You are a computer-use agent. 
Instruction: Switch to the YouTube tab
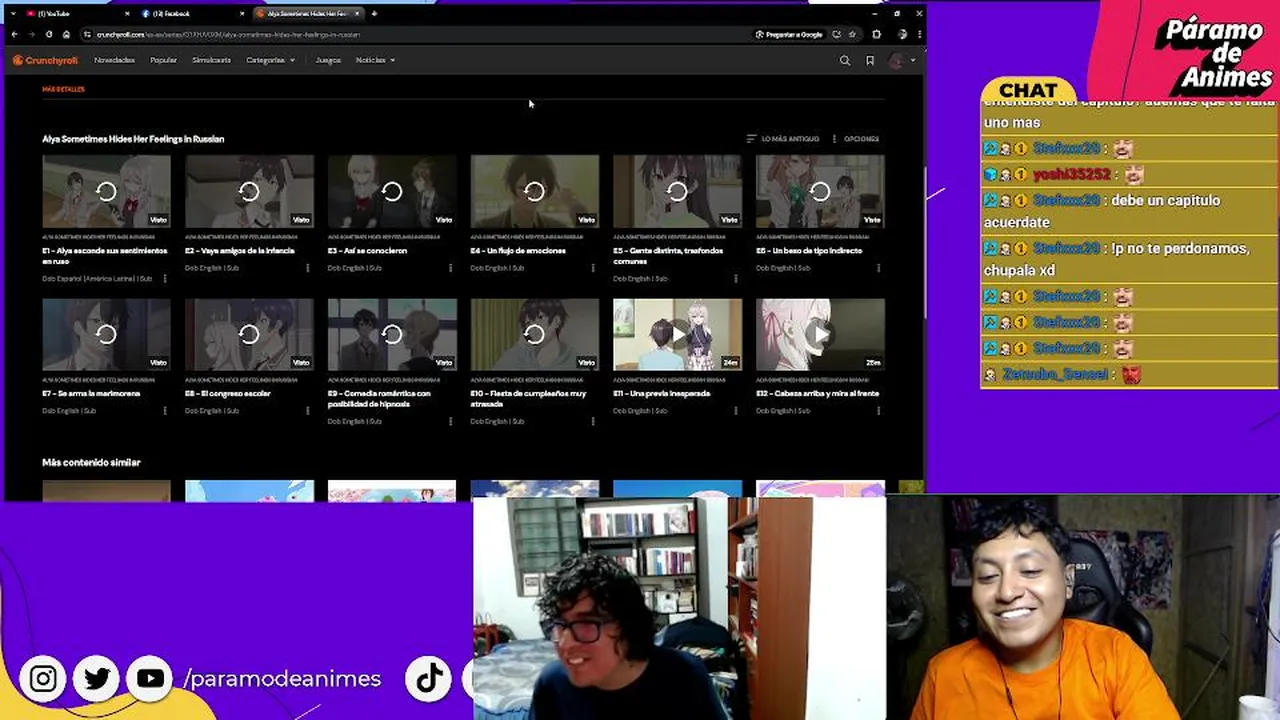pos(75,14)
